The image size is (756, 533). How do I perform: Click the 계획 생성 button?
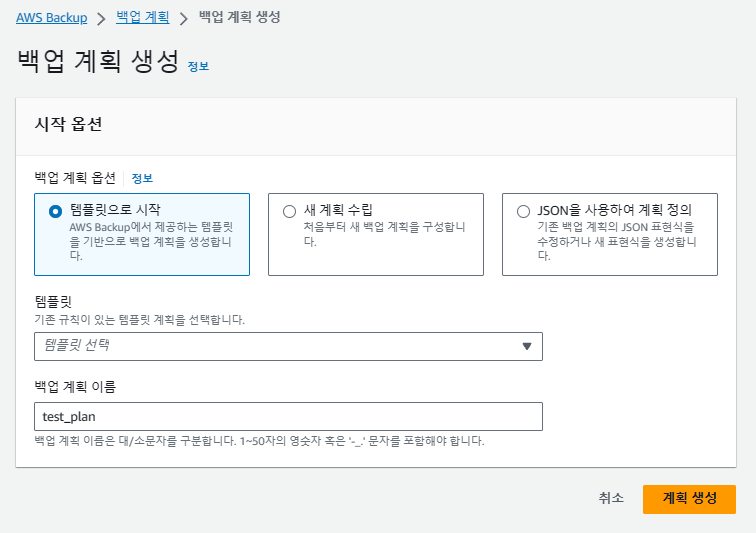click(x=689, y=499)
